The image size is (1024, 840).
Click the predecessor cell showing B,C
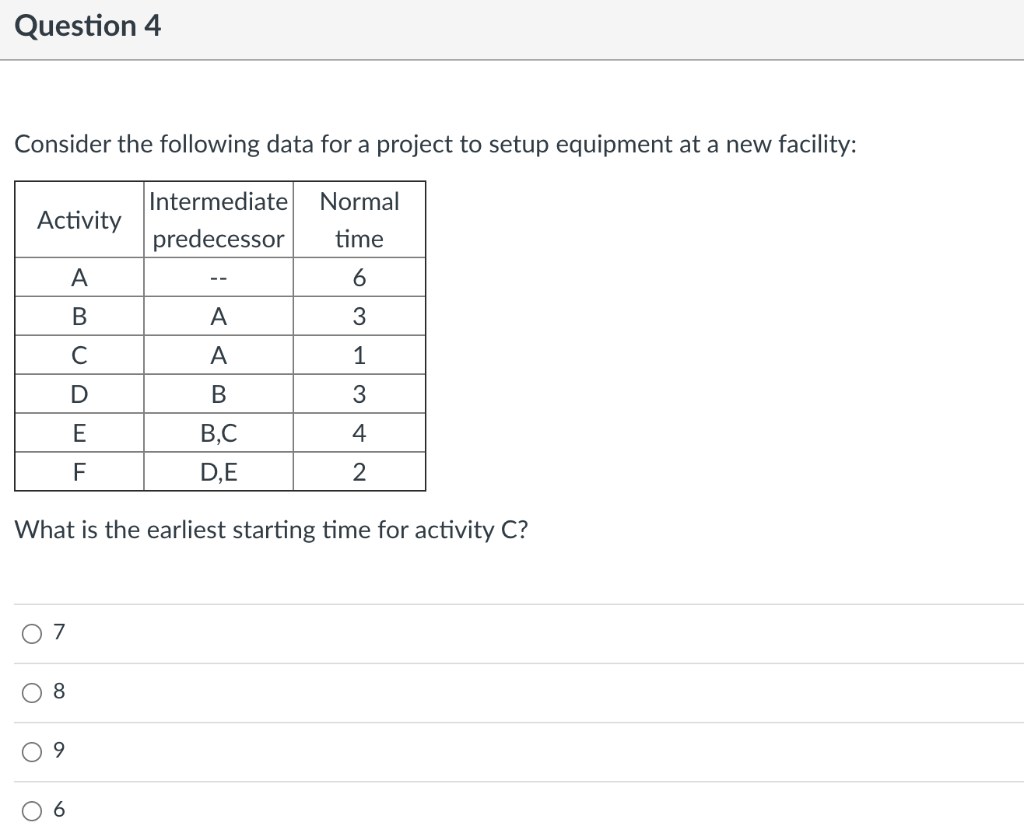(x=218, y=432)
